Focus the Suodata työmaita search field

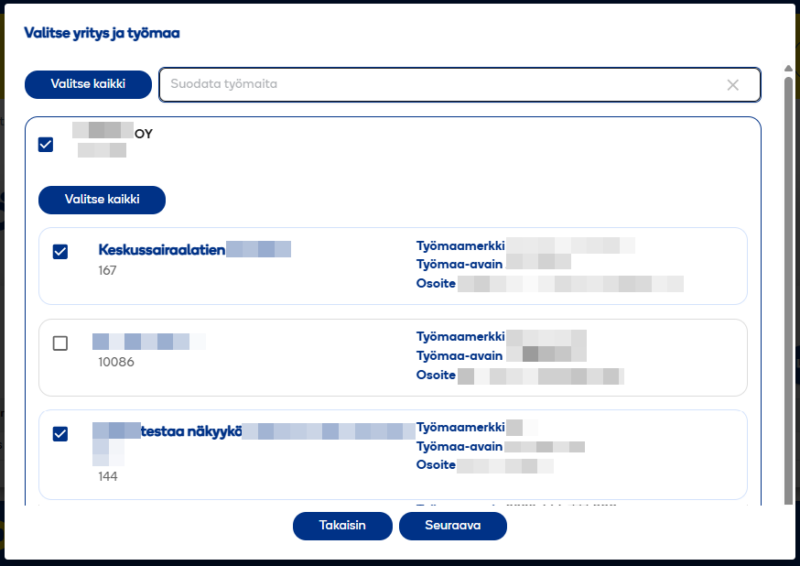440,85
